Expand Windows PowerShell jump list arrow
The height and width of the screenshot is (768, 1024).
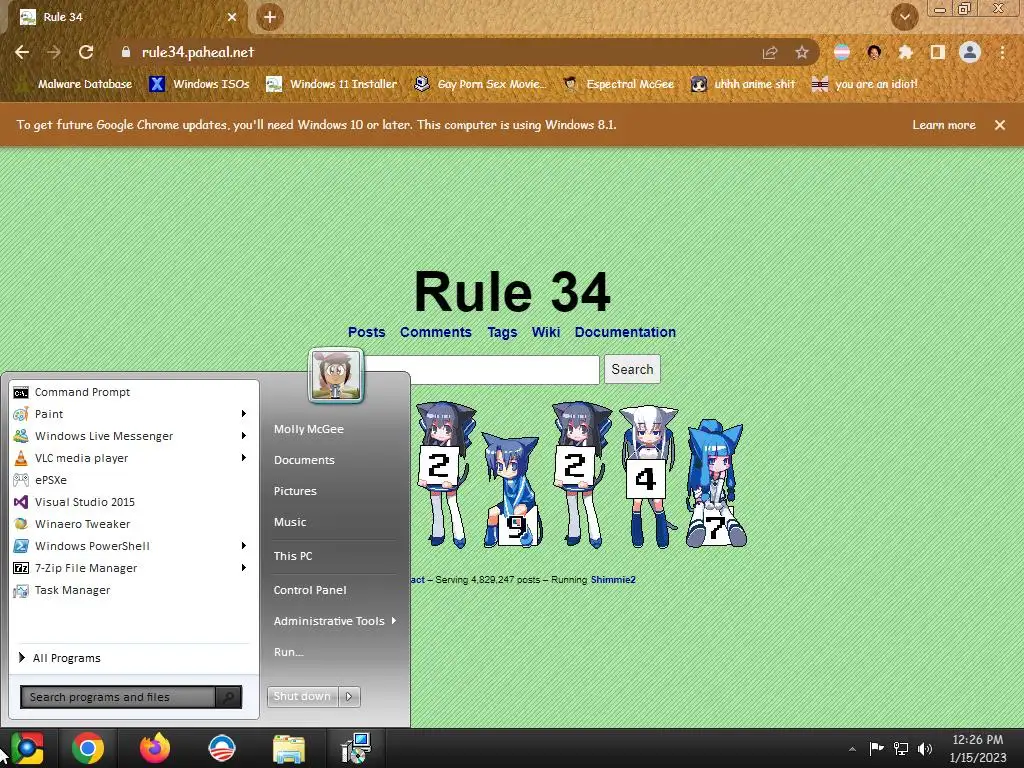[x=244, y=546]
